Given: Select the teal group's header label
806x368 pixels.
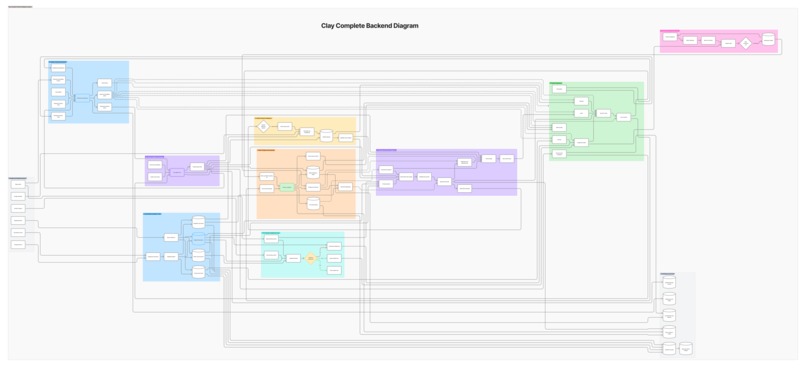Looking at the screenshot, I should point(271,233).
